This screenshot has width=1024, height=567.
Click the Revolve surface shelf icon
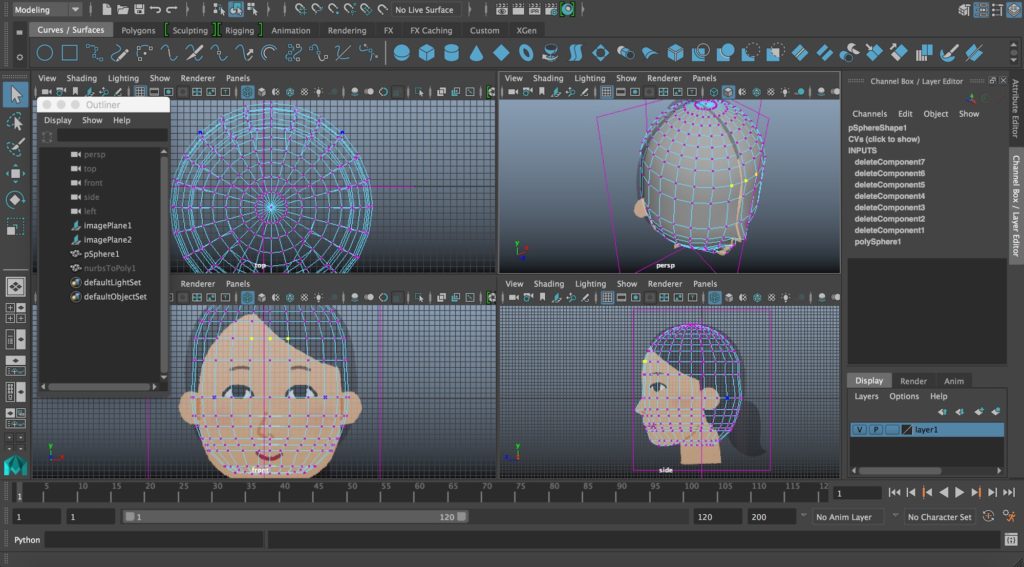coord(551,53)
